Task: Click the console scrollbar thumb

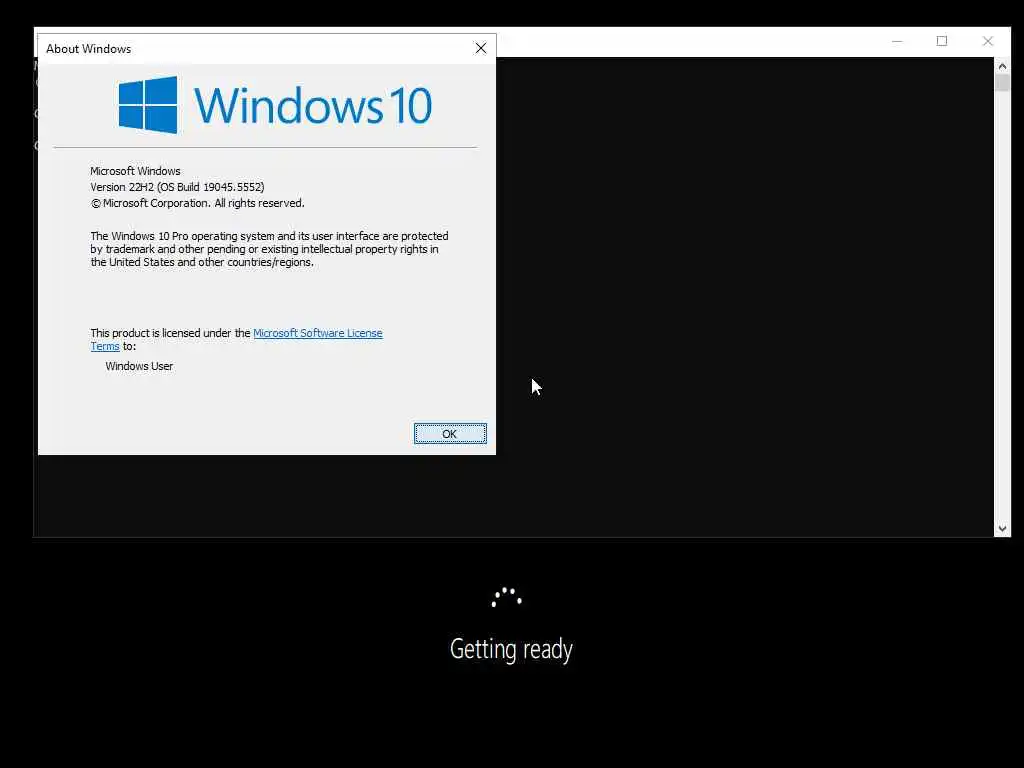Action: coord(1002,83)
